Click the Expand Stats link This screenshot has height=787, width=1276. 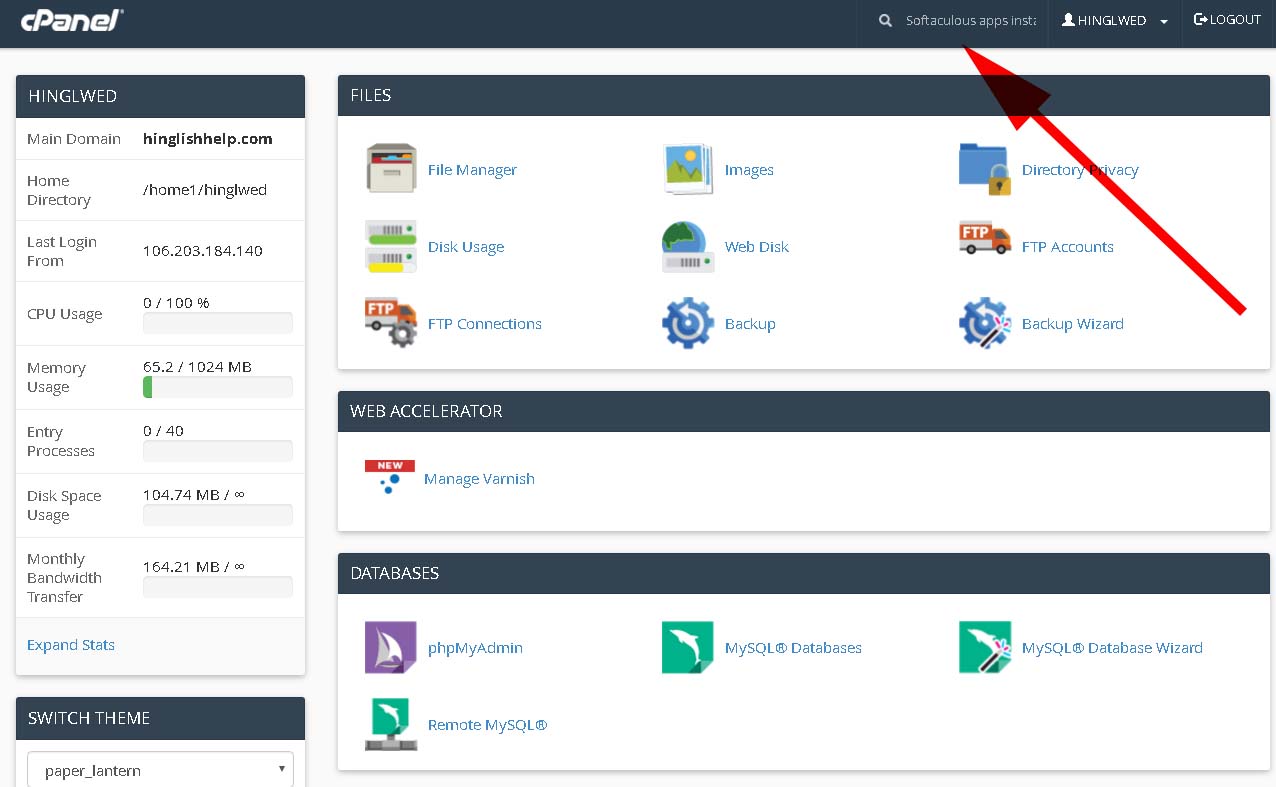click(x=71, y=645)
